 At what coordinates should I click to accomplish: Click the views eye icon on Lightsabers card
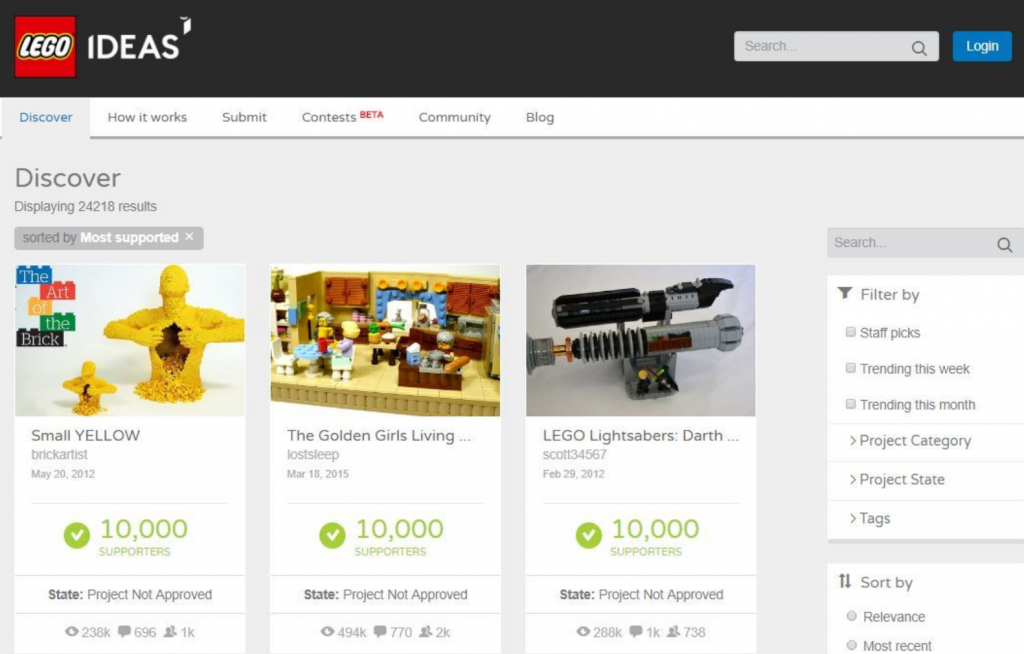[x=583, y=631]
